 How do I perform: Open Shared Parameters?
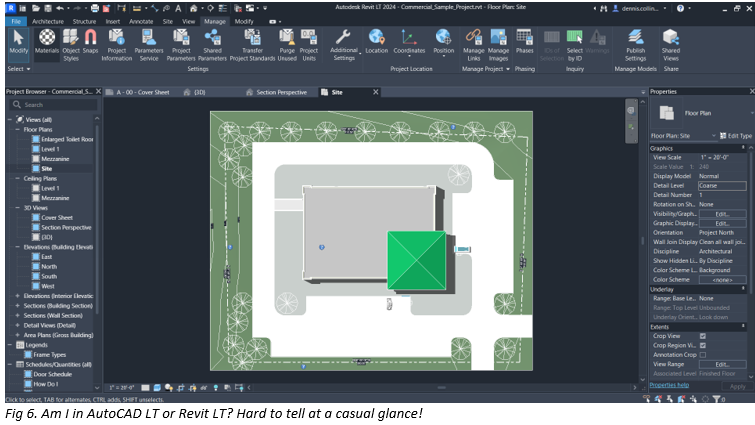pos(212,45)
